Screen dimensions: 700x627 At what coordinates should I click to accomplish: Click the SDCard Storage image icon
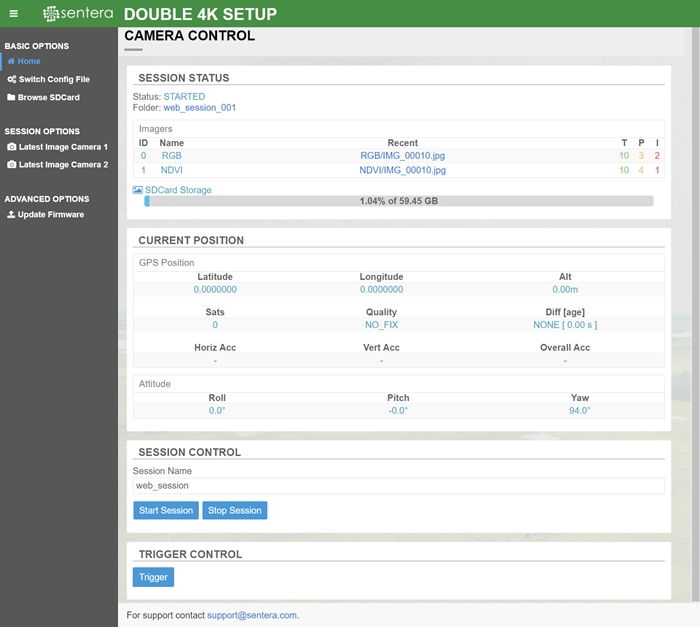(x=138, y=190)
